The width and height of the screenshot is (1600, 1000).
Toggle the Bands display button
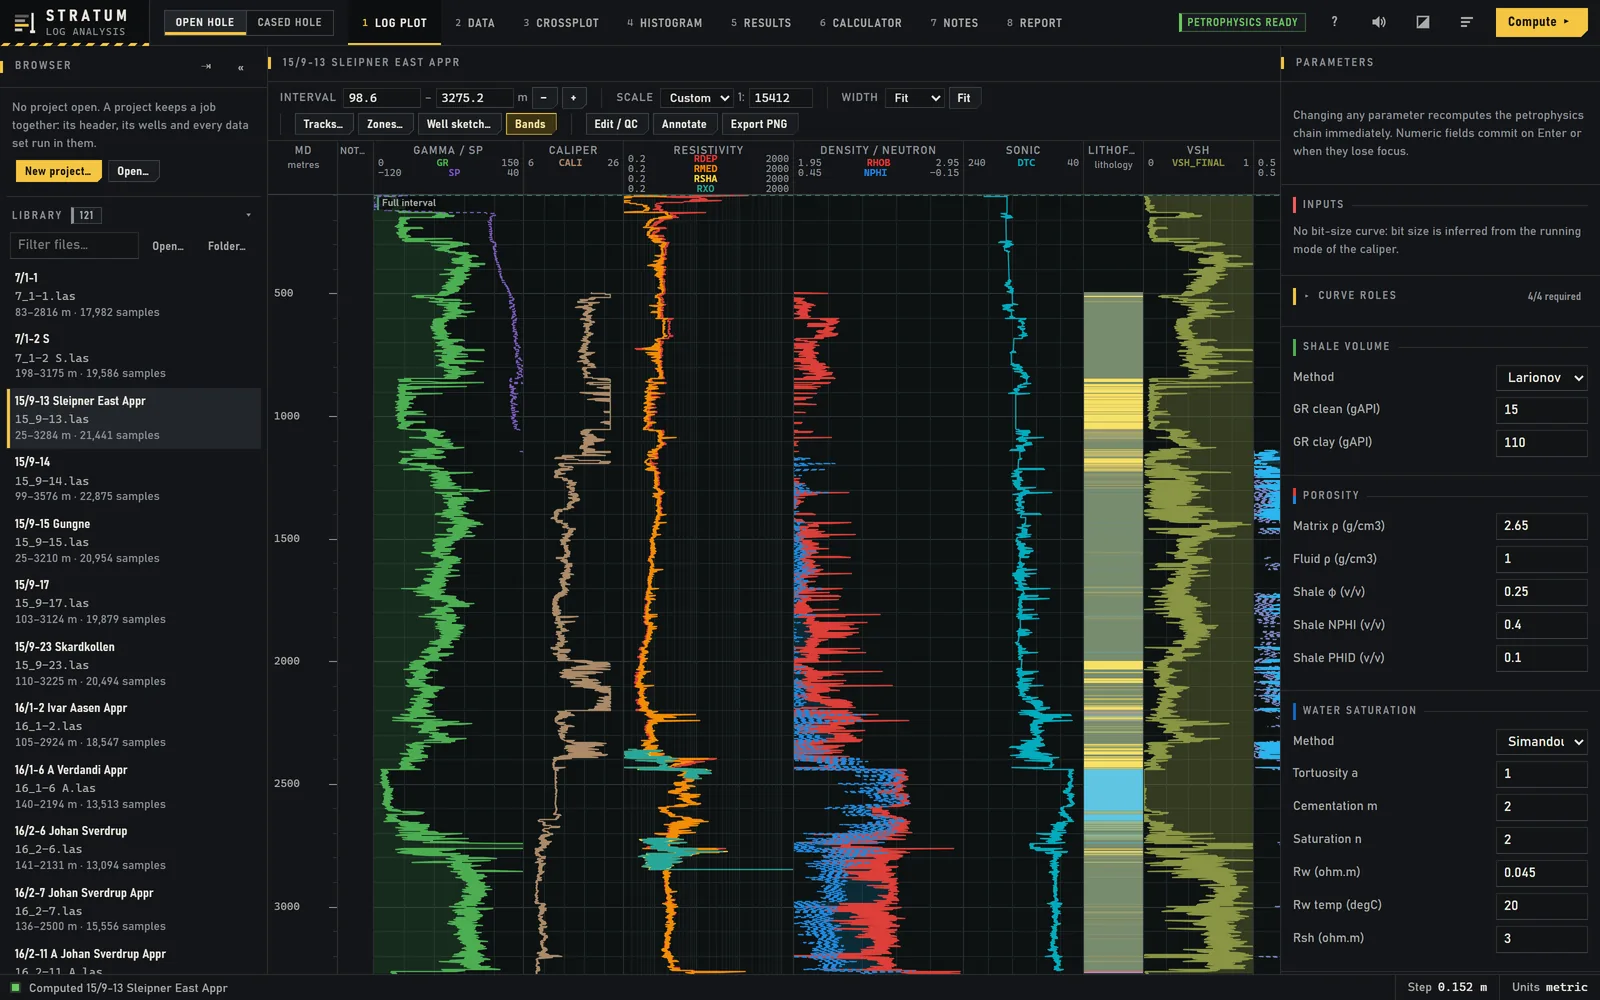click(530, 124)
